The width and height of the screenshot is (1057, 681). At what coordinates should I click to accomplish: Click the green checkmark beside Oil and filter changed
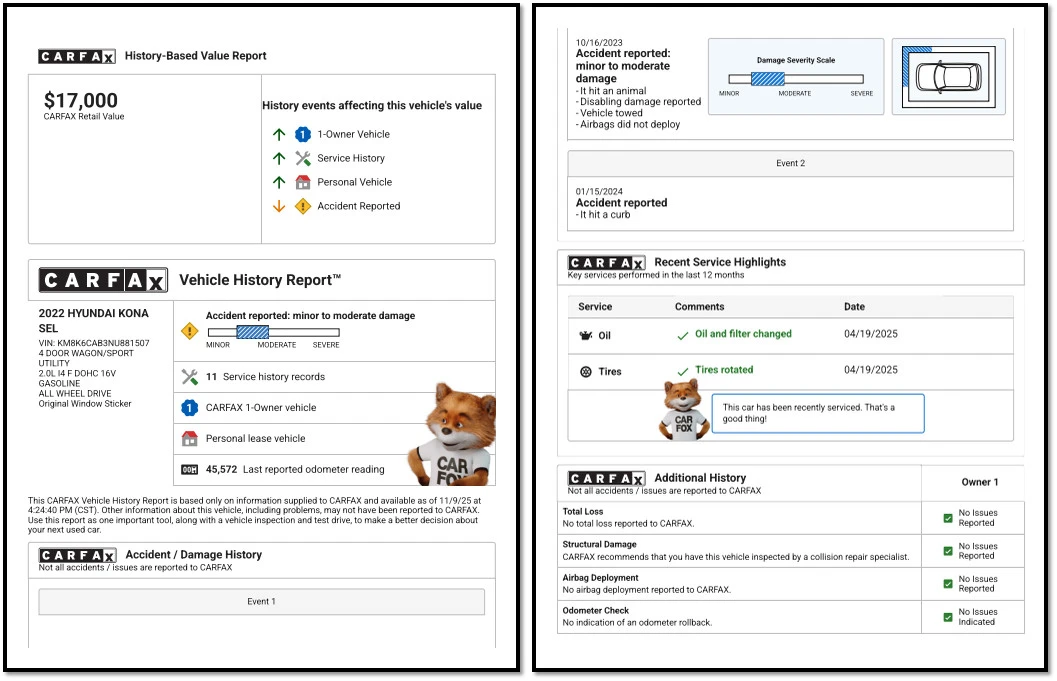(x=682, y=335)
